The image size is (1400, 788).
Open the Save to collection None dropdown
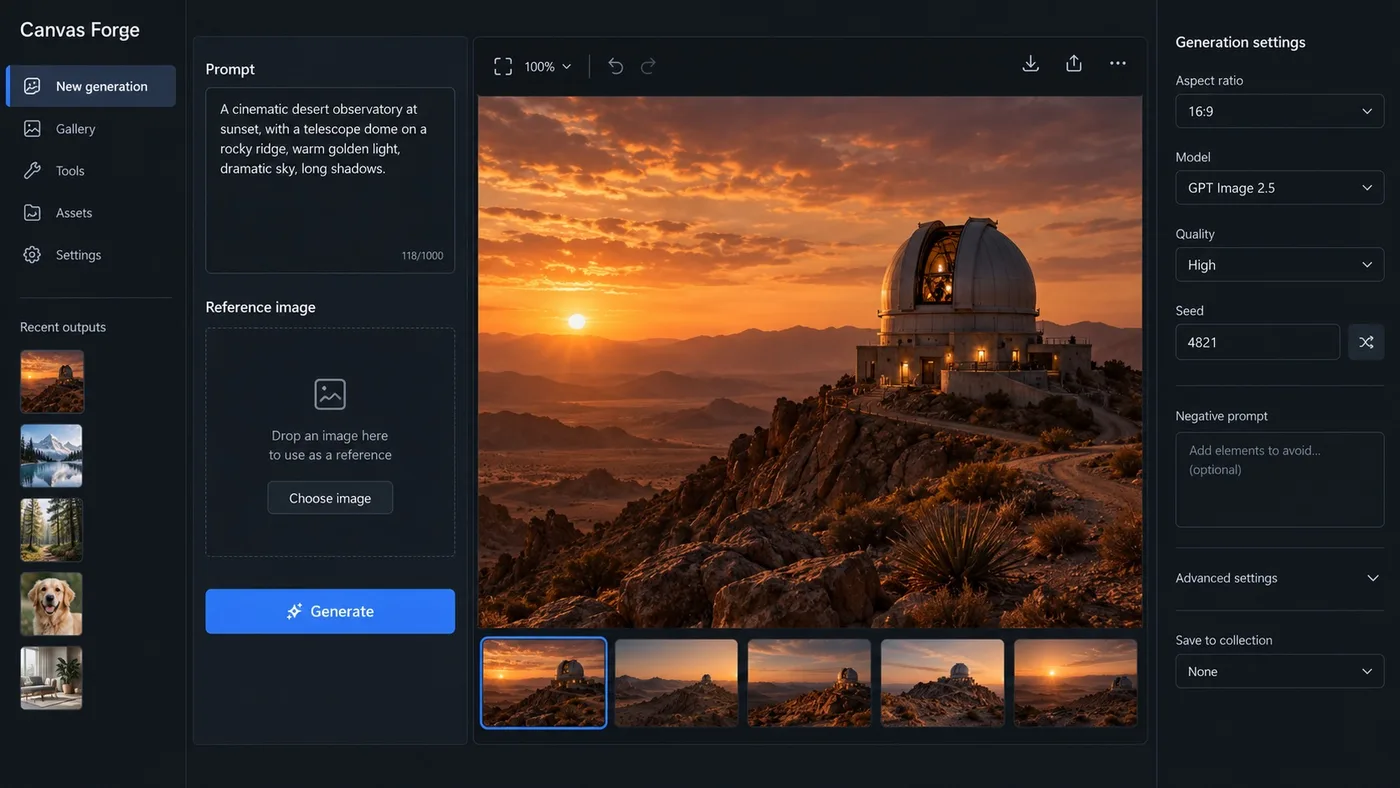[x=1280, y=671]
